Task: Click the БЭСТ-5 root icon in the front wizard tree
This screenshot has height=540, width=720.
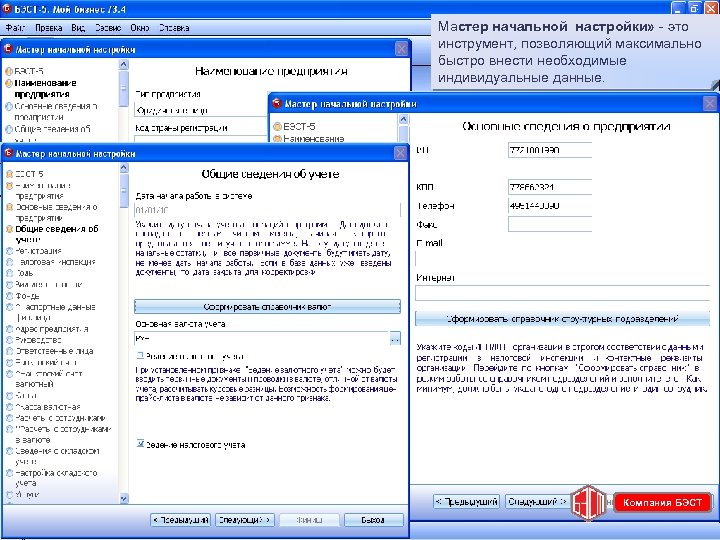Action: (9, 174)
